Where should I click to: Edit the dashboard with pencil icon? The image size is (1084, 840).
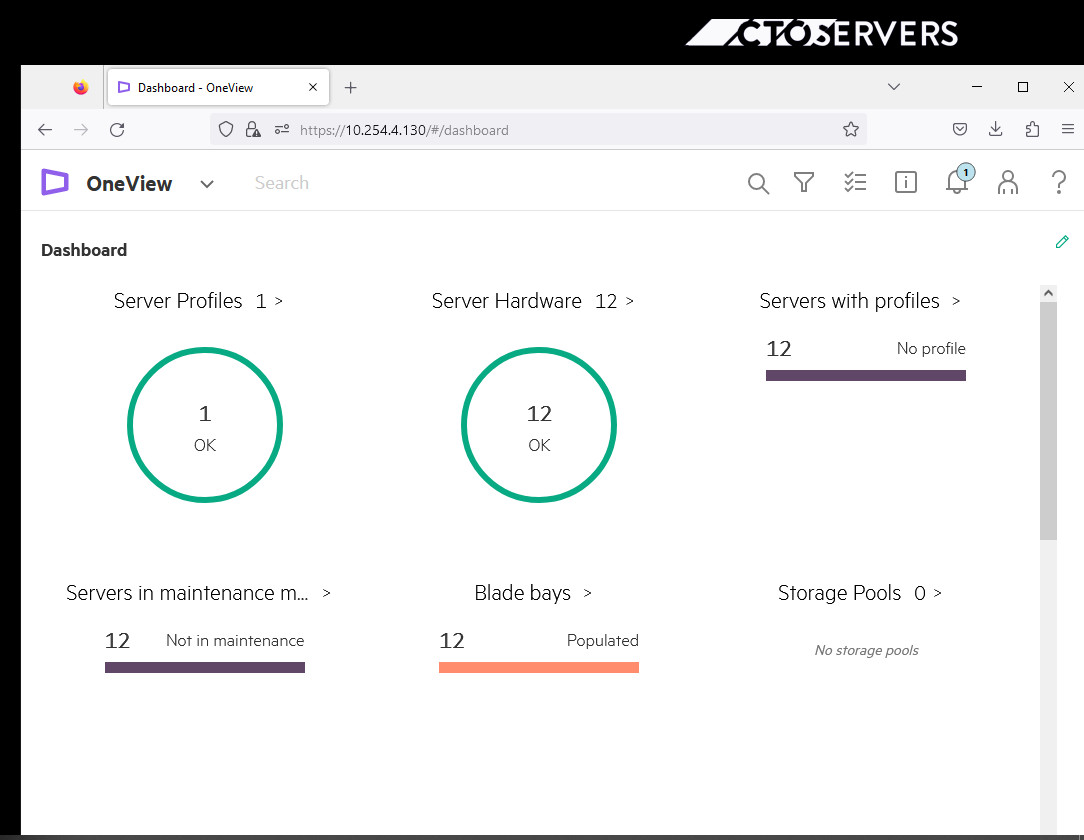click(1062, 242)
